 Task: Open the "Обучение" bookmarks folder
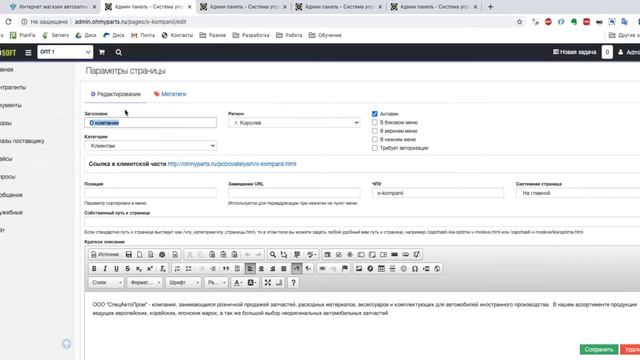coord(325,36)
